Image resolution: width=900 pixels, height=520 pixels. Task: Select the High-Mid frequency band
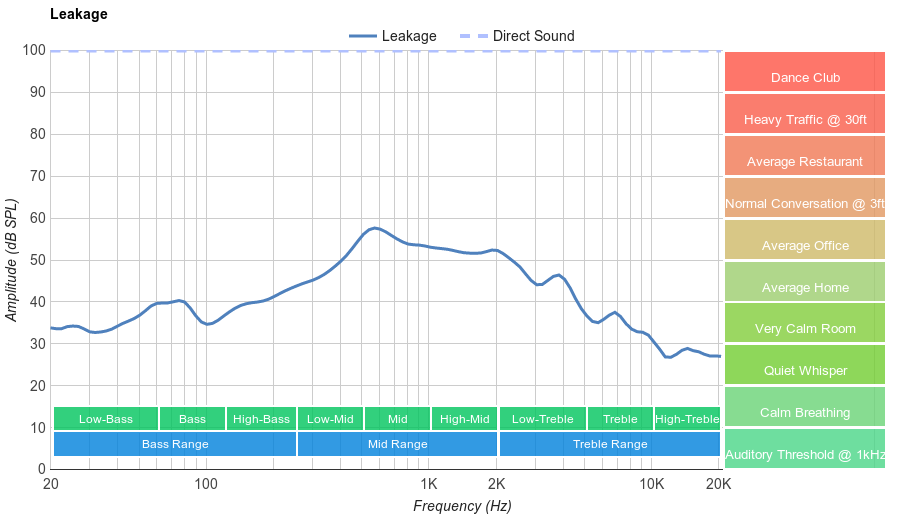tap(465, 419)
